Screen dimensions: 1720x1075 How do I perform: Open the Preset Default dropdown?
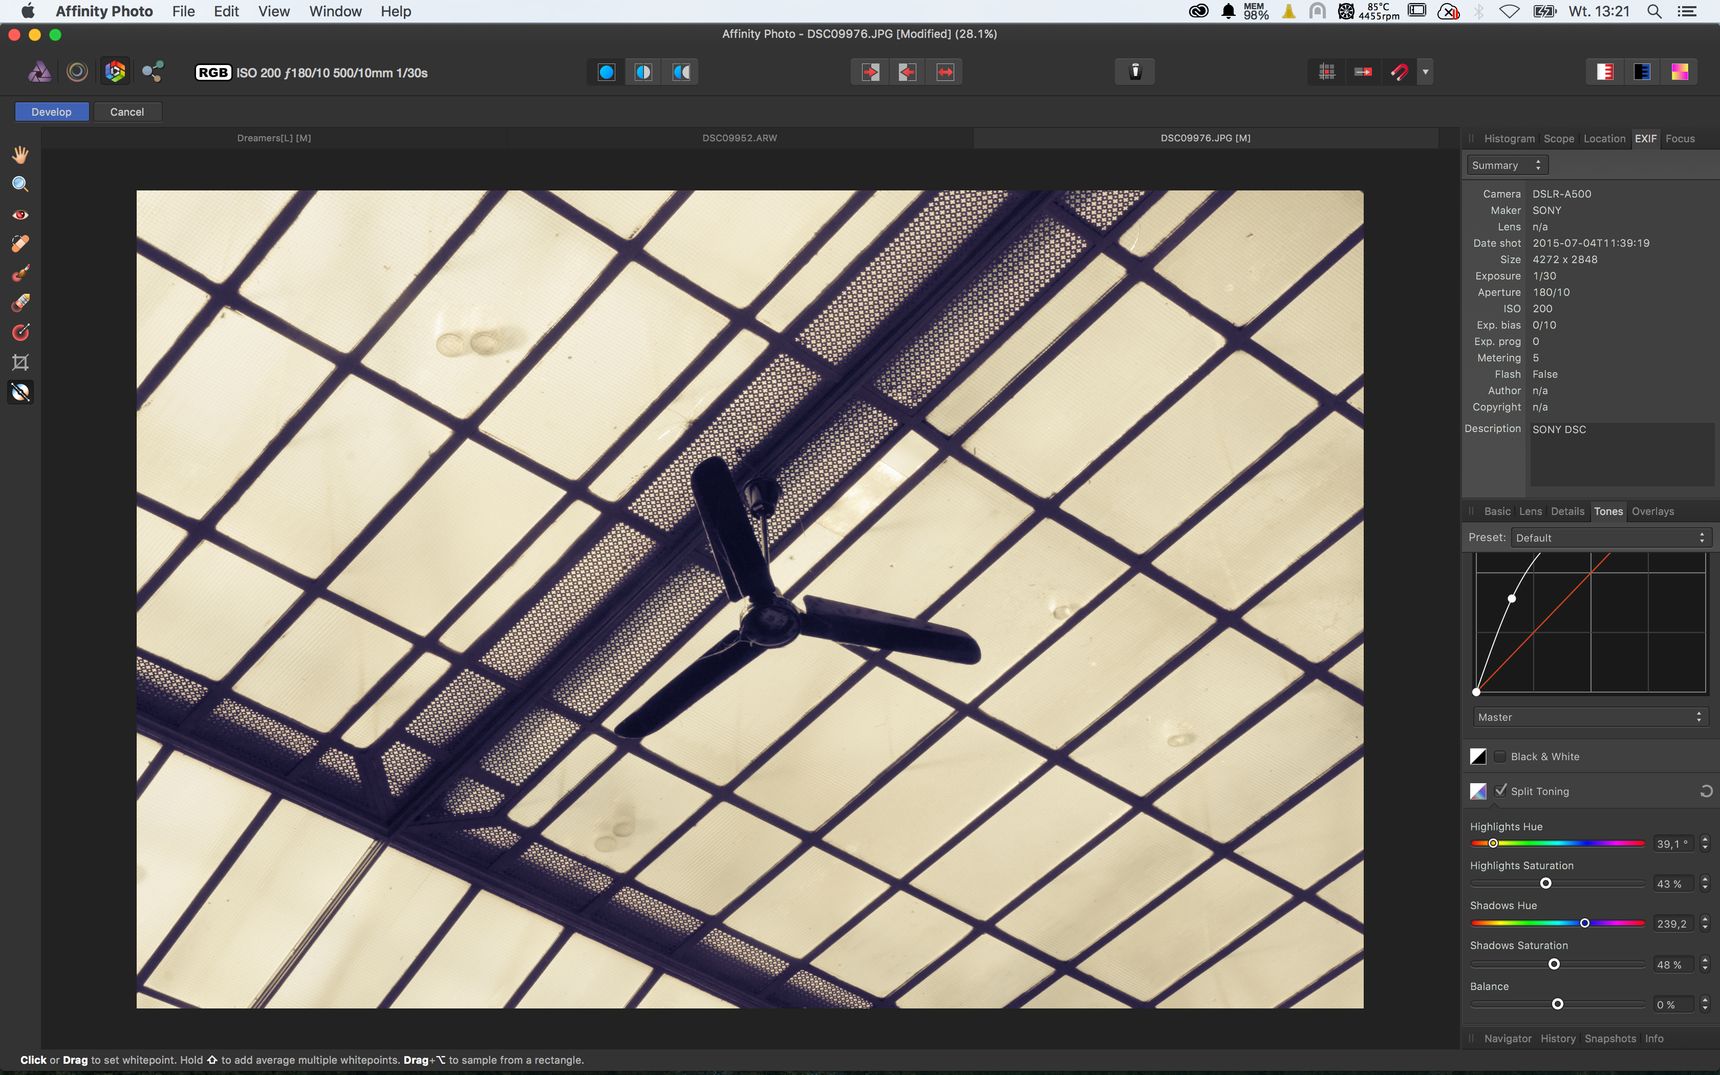click(x=1611, y=537)
